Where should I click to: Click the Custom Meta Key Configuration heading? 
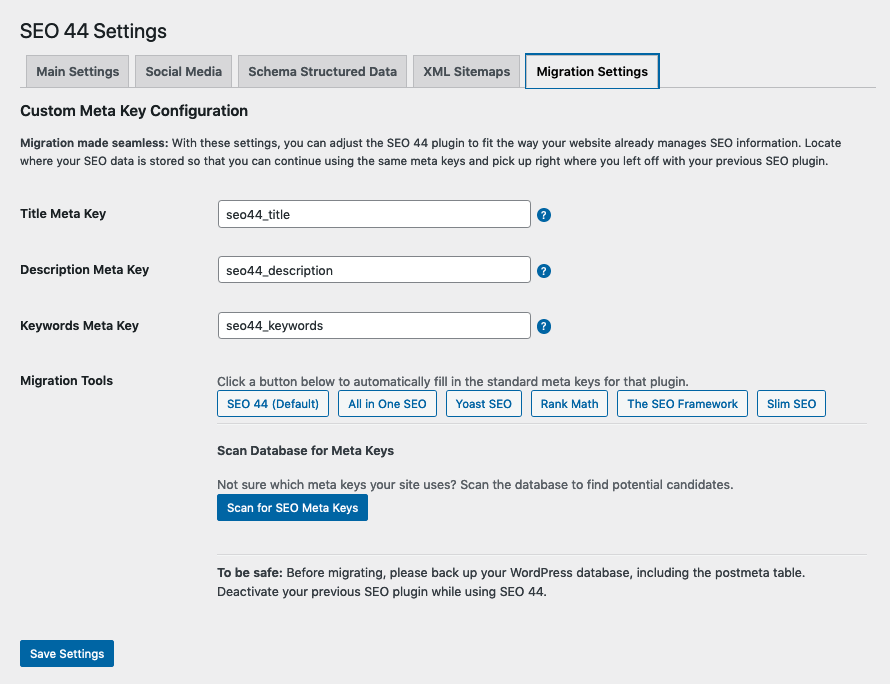[134, 111]
